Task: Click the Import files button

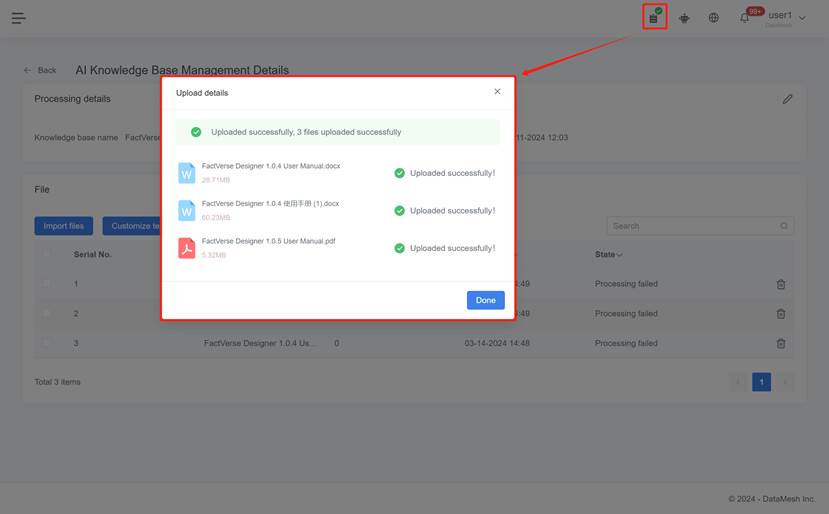Action: [x=64, y=226]
